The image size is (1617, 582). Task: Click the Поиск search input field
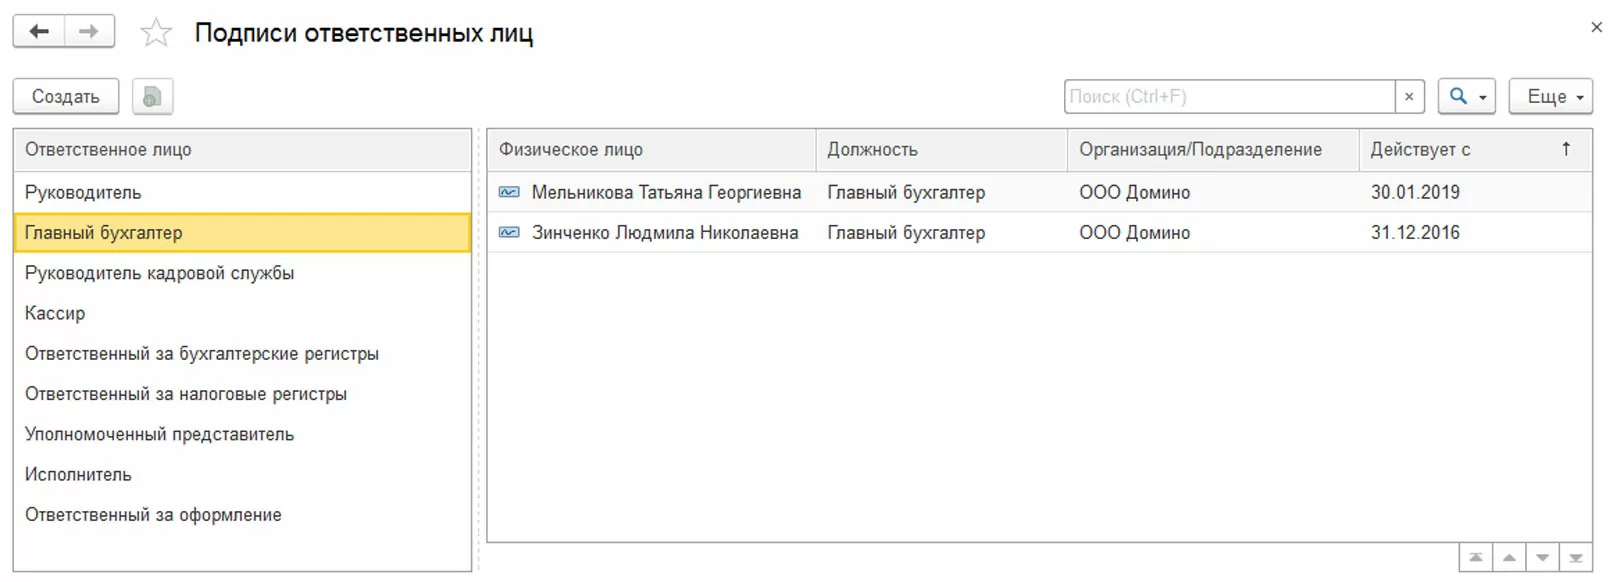pos(1229,97)
